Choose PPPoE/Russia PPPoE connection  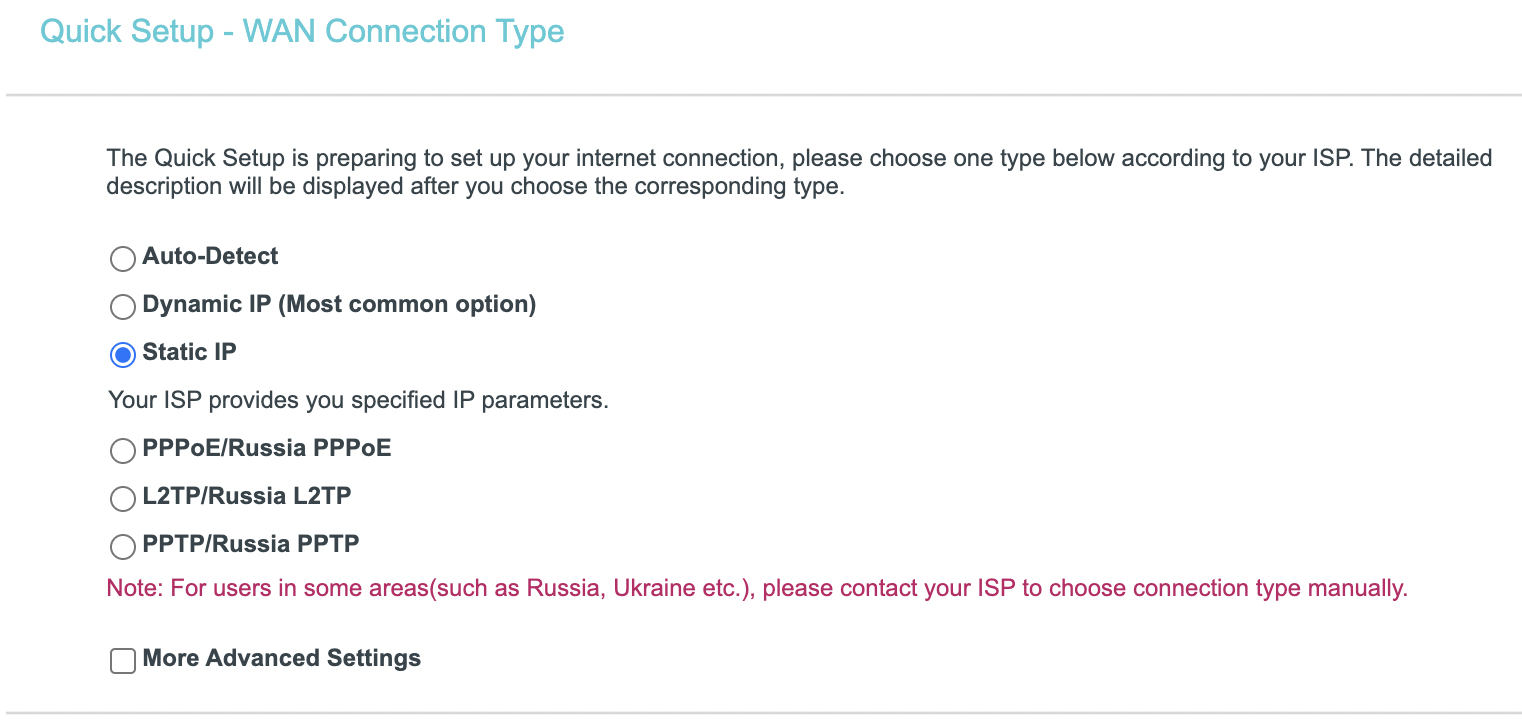pos(122,450)
